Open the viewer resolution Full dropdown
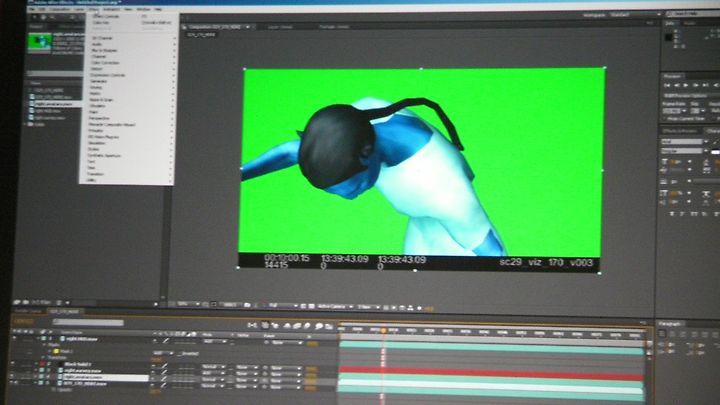This screenshot has height=405, width=720. 283,305
